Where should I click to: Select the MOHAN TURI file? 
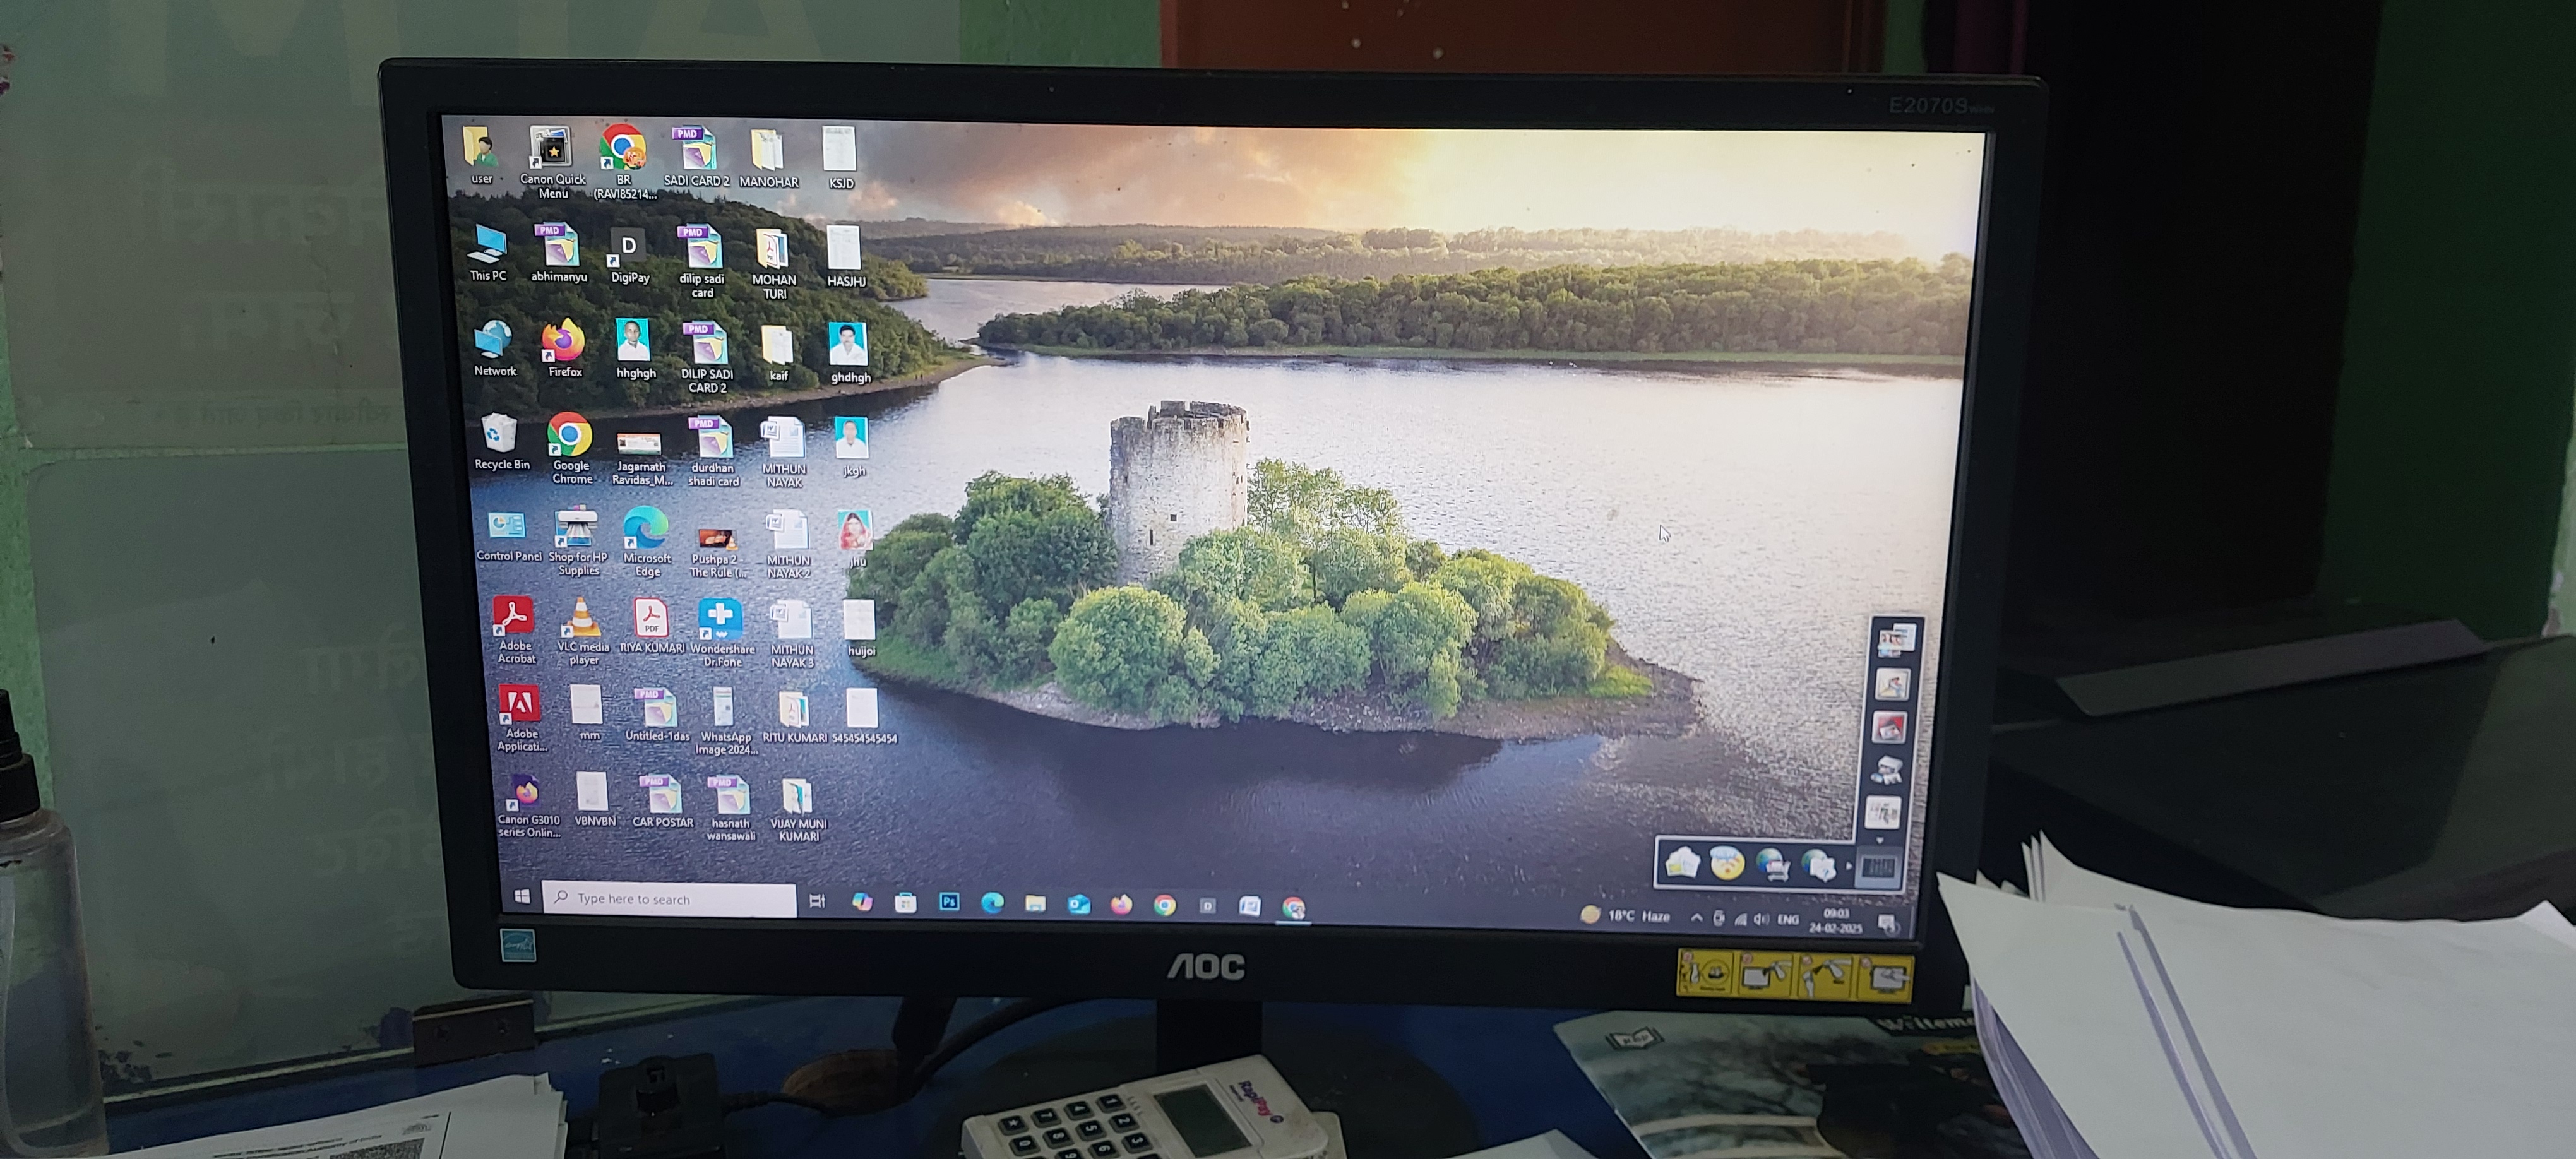[773, 264]
